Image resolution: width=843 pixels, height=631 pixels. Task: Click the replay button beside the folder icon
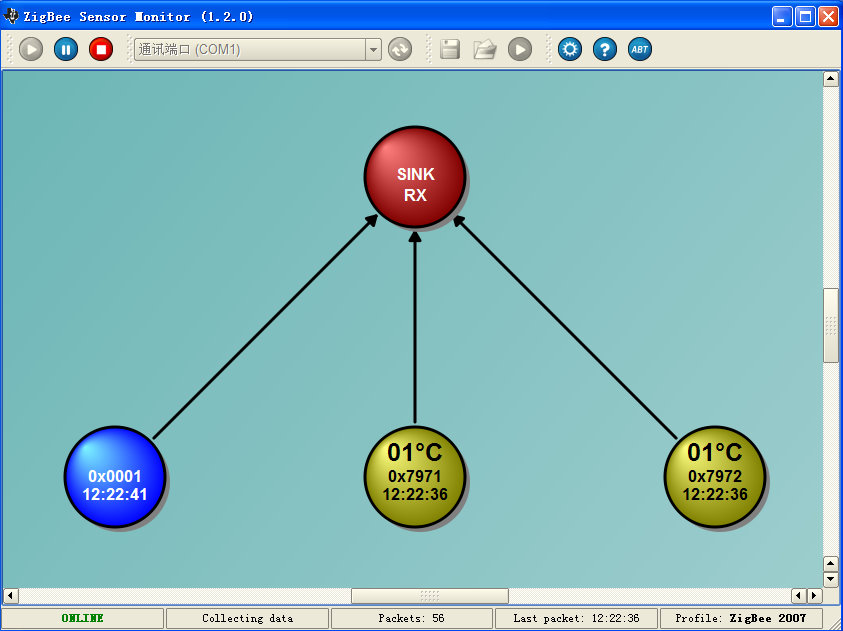click(520, 49)
